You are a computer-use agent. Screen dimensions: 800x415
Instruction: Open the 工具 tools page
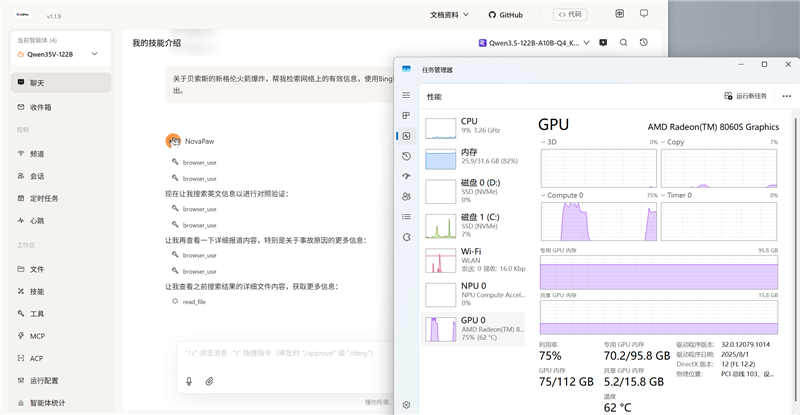click(61, 314)
